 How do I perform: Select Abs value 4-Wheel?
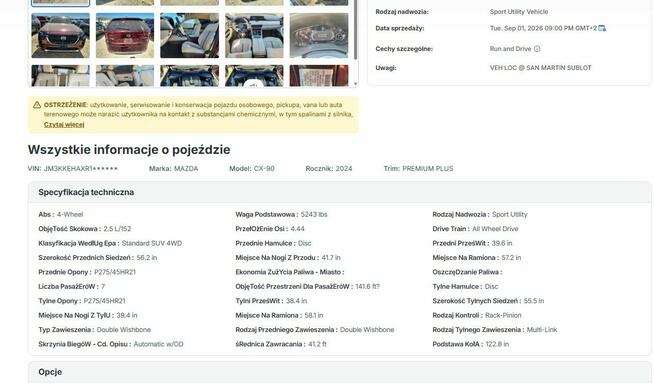click(x=70, y=214)
